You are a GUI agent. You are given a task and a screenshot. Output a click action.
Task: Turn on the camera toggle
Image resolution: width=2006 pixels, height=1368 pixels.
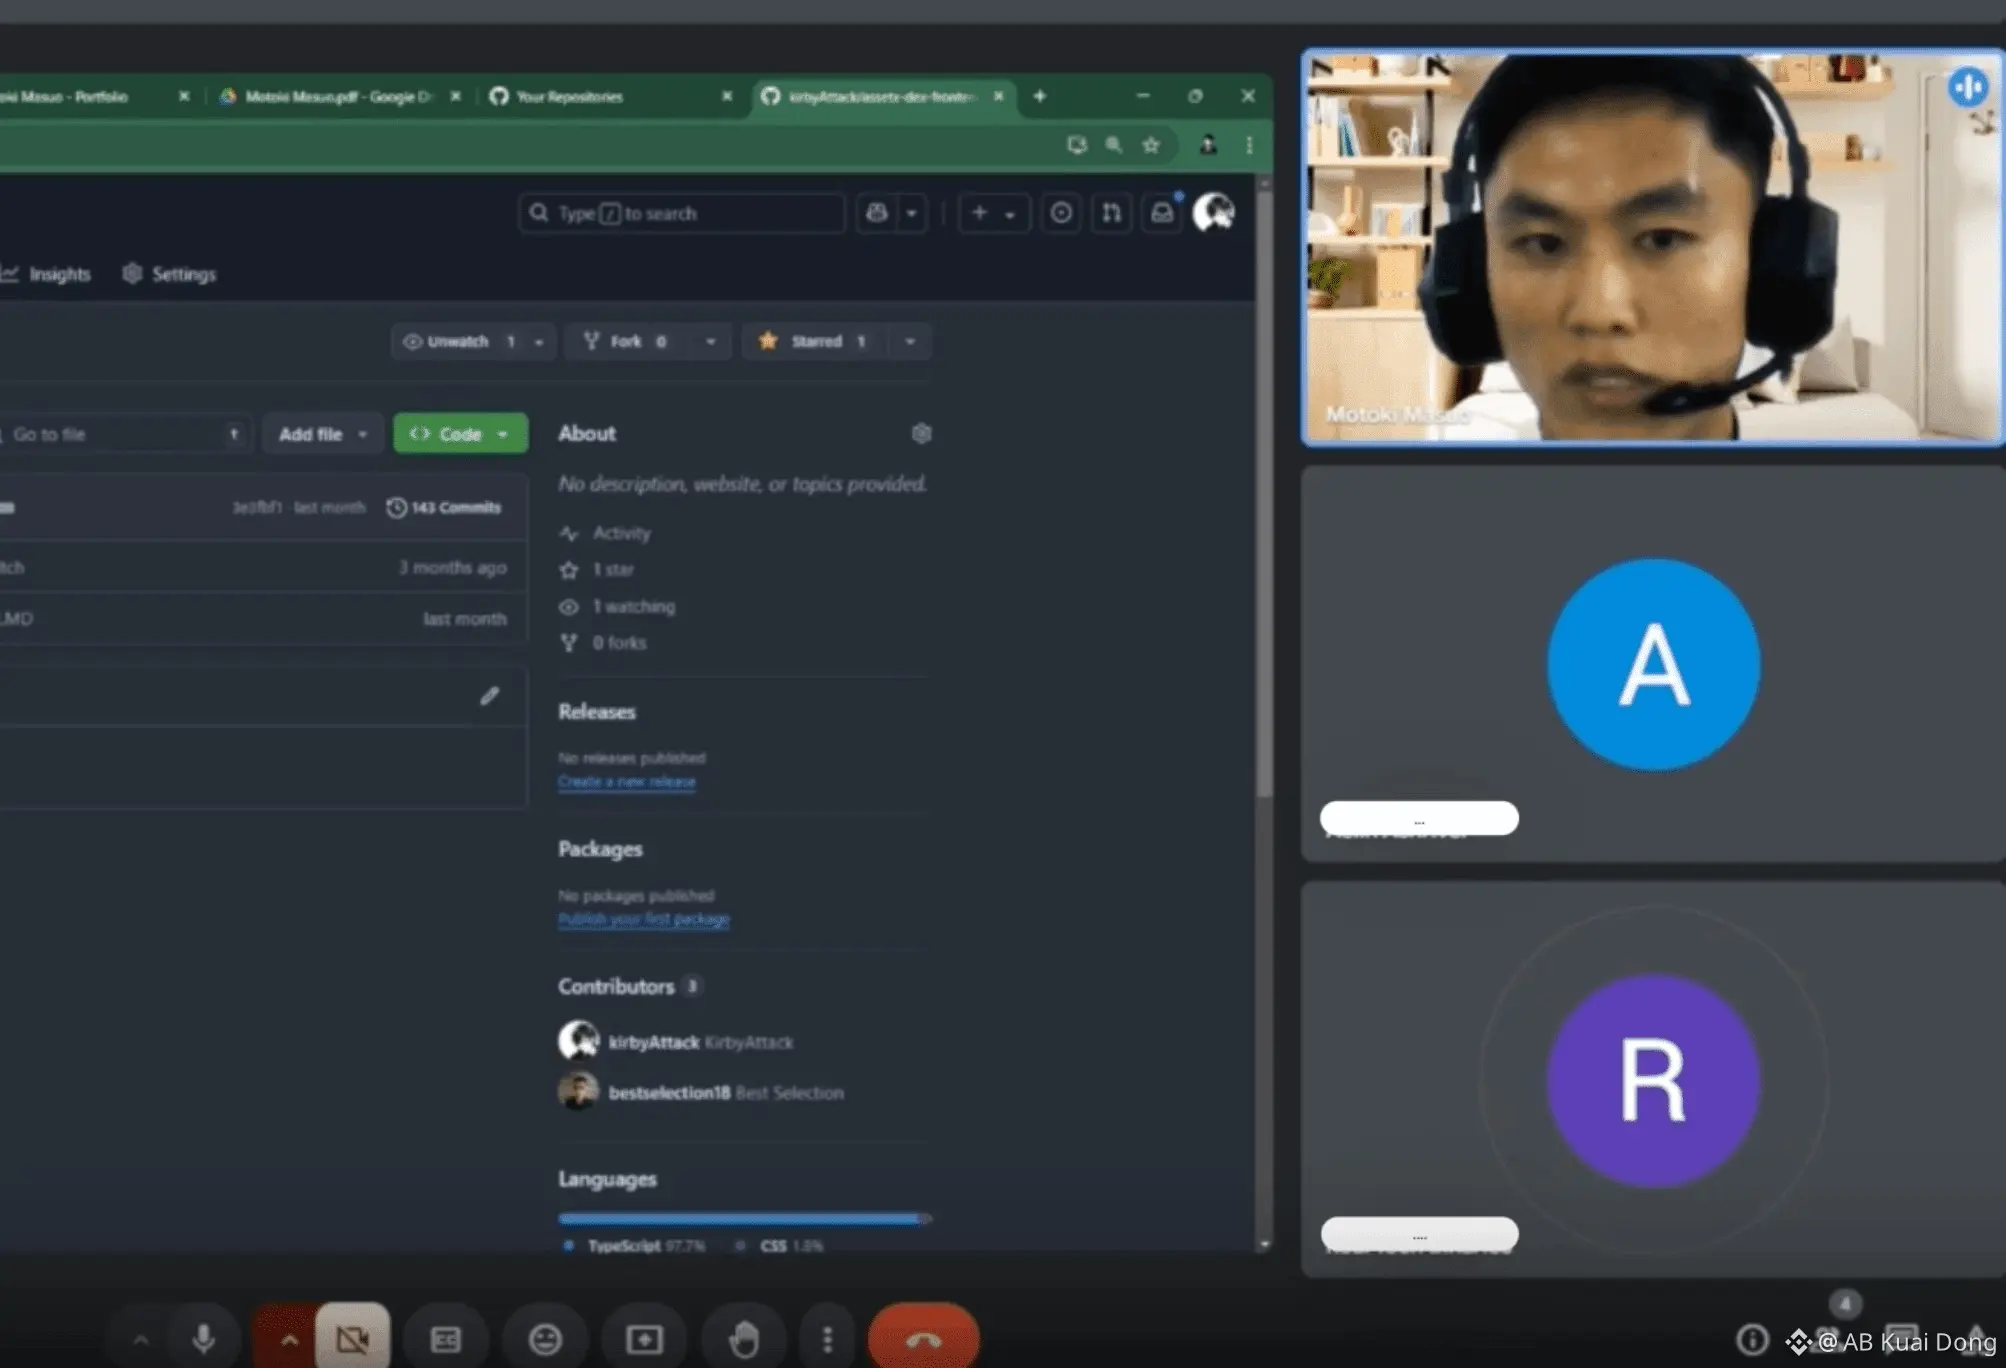tap(352, 1339)
